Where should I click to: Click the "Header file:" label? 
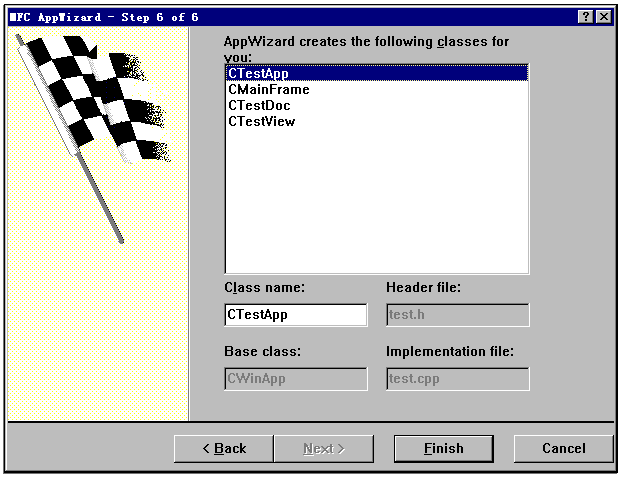(424, 287)
